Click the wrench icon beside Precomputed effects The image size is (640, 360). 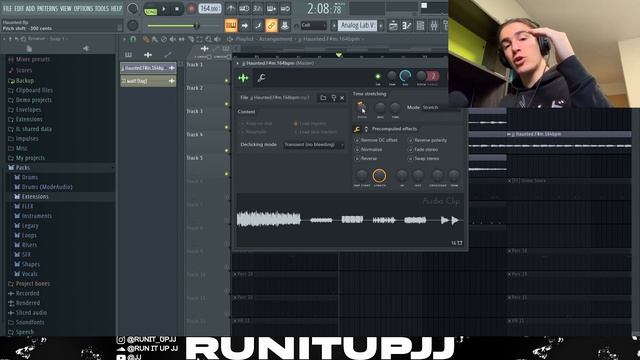point(357,129)
